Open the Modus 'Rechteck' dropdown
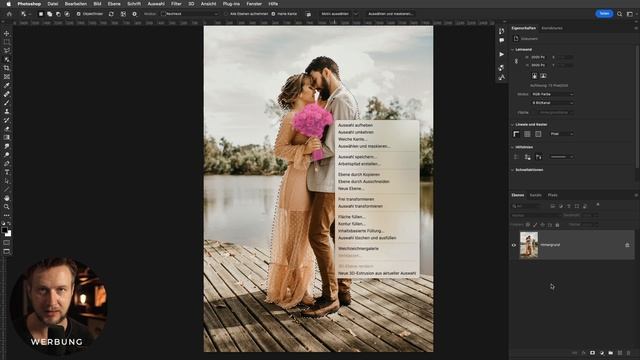Screen dimensions: 640x360 pos(190,14)
